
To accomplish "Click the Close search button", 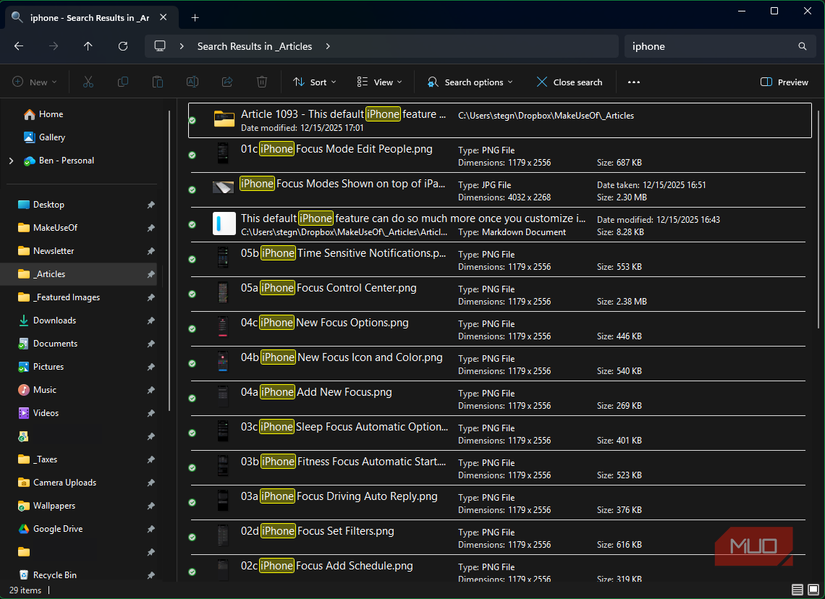I will tap(568, 82).
